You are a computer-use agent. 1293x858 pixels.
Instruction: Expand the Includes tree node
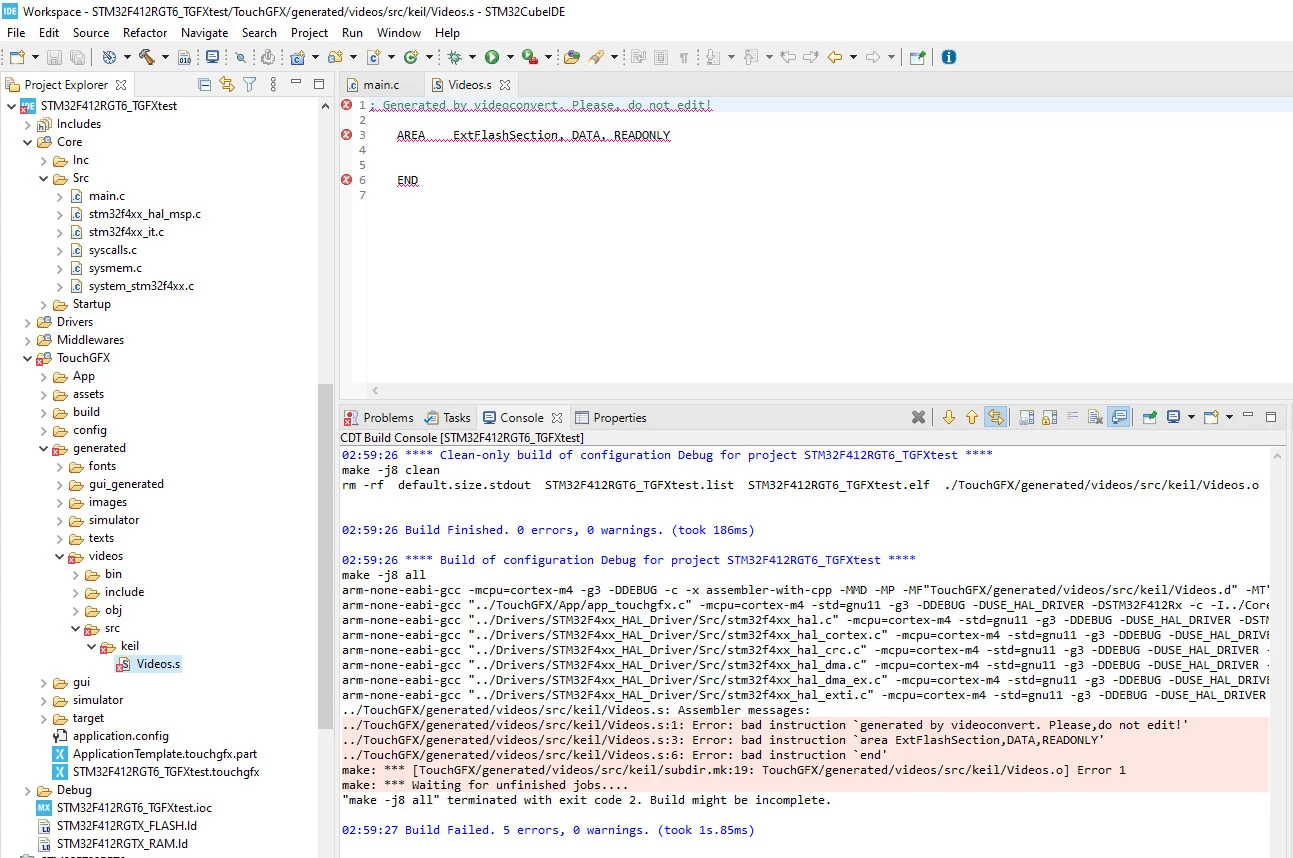tap(28, 124)
